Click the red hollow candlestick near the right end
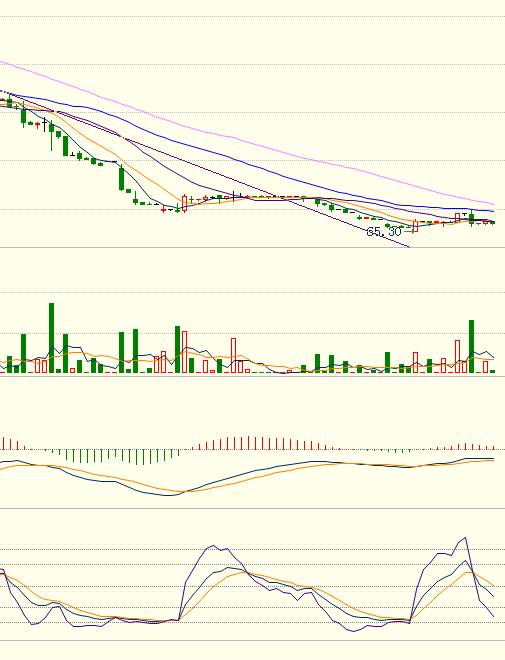 [x=457, y=218]
